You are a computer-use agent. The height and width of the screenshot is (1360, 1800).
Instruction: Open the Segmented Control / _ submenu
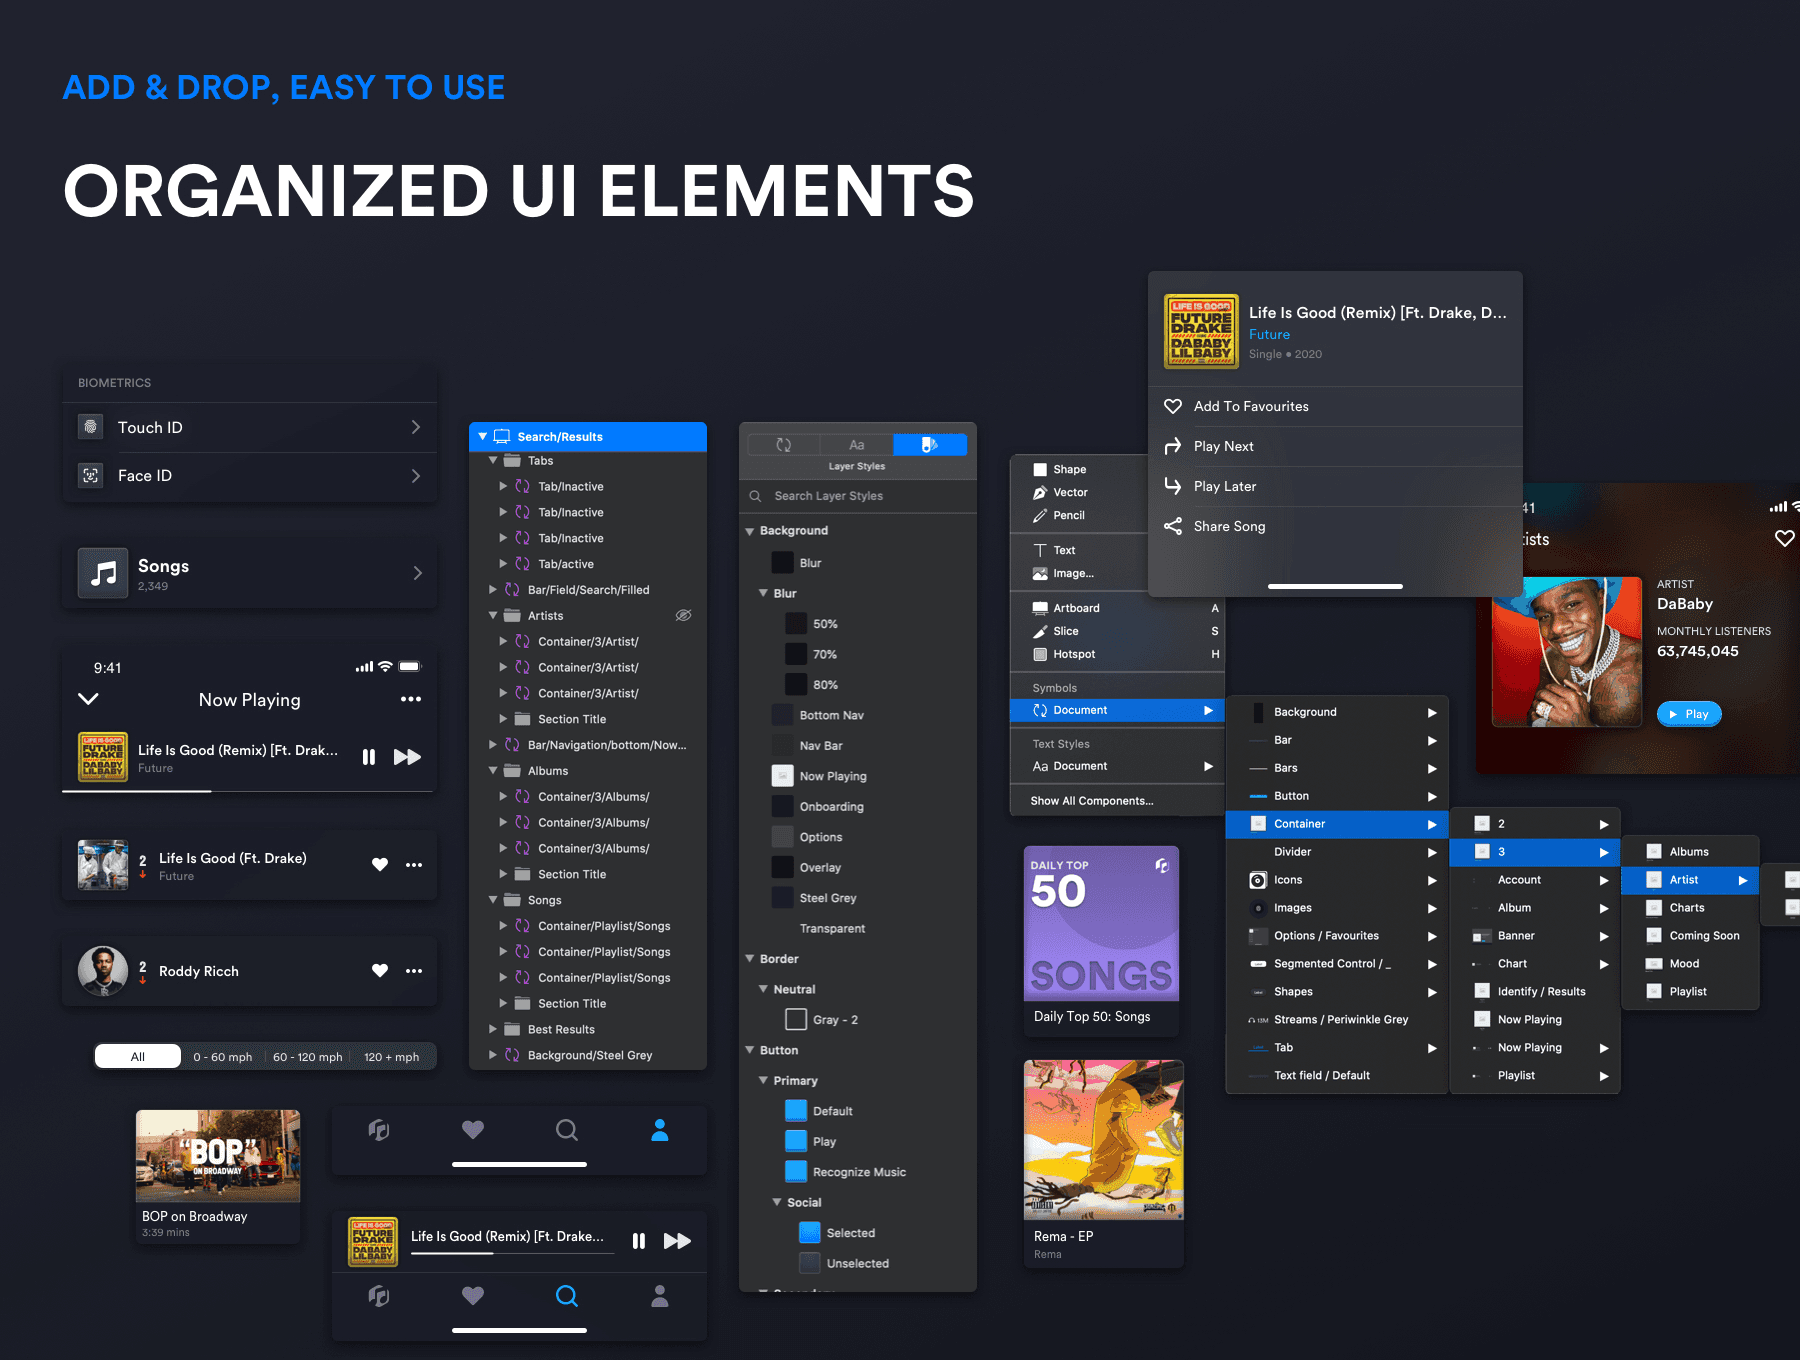click(x=1337, y=964)
